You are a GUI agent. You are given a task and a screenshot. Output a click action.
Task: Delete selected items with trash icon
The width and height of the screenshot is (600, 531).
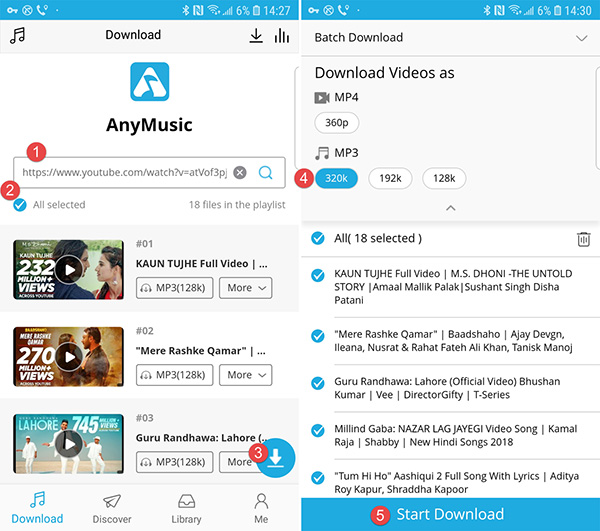pyautogui.click(x=584, y=239)
